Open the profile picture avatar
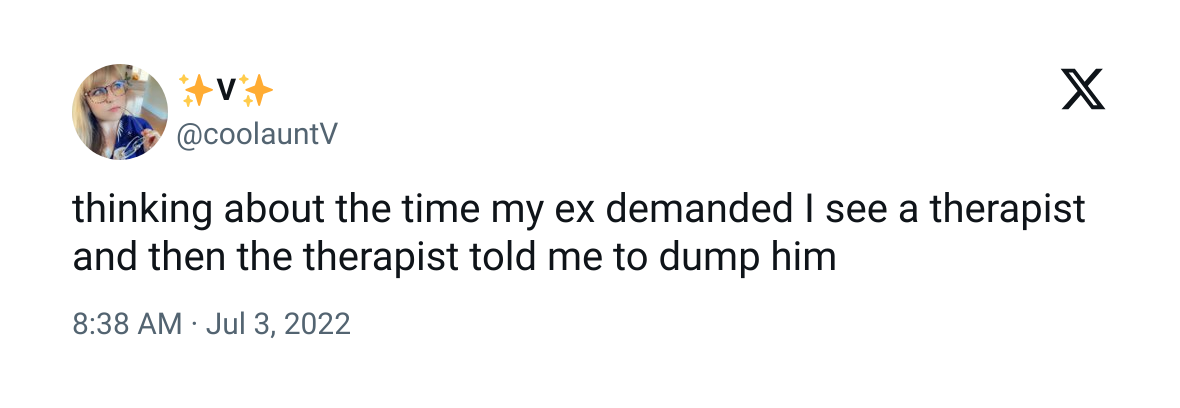 (120, 112)
